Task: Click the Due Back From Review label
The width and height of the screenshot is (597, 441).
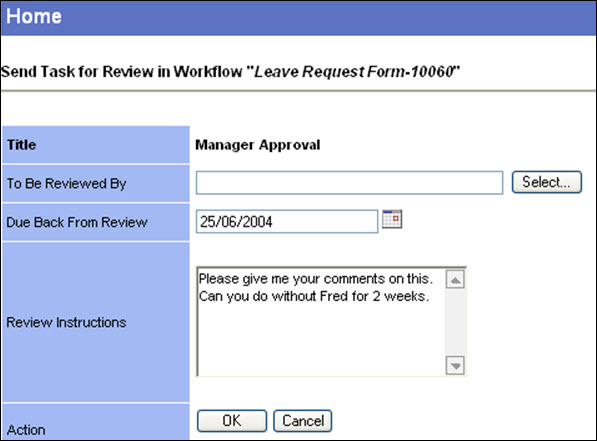Action: 77,222
